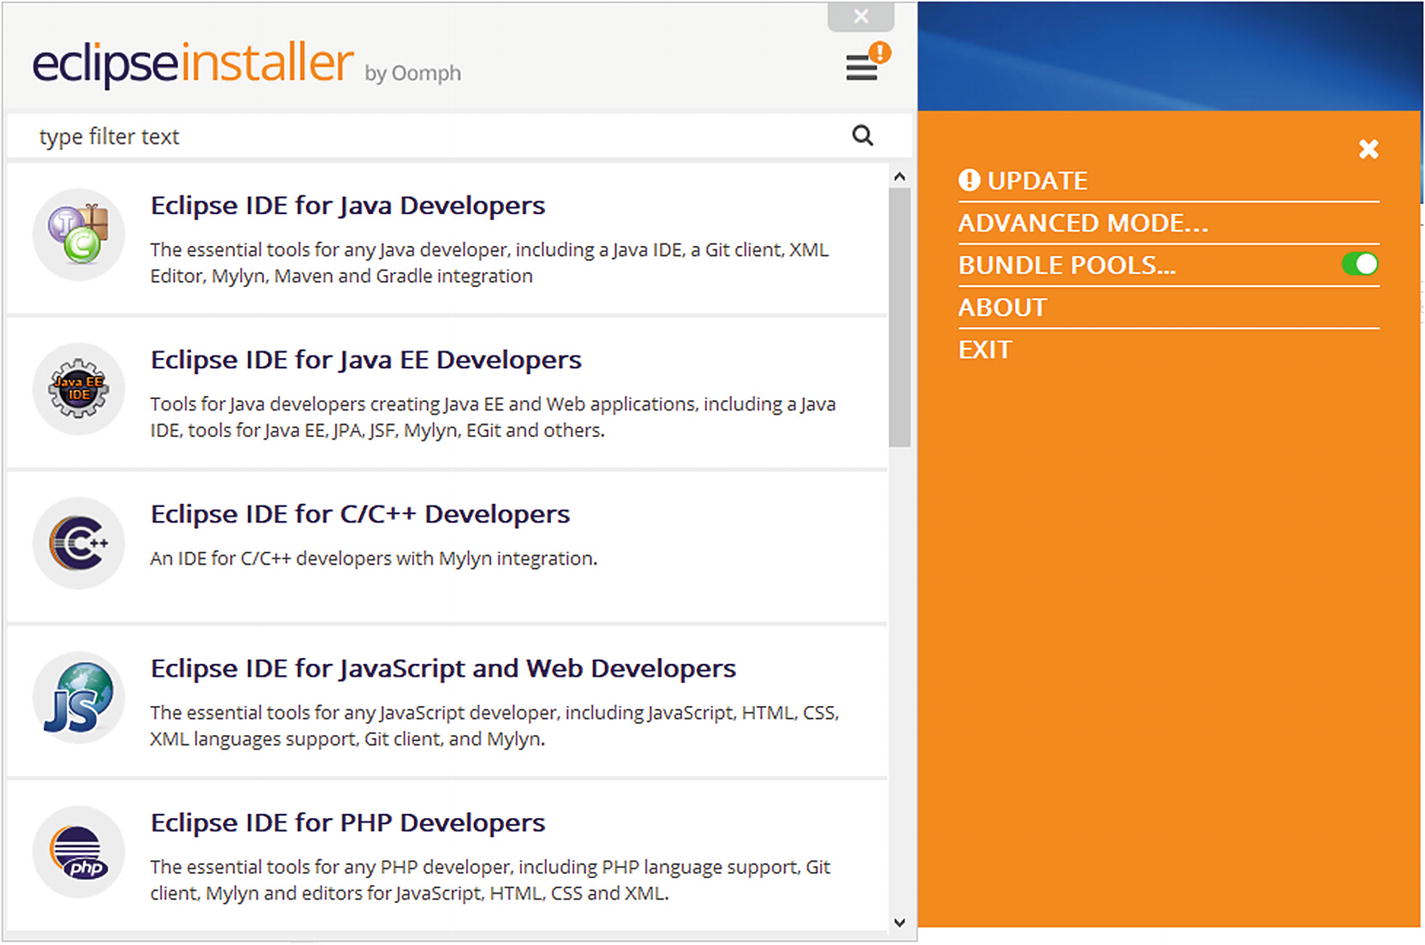Click the type filter text field

pos(440,136)
